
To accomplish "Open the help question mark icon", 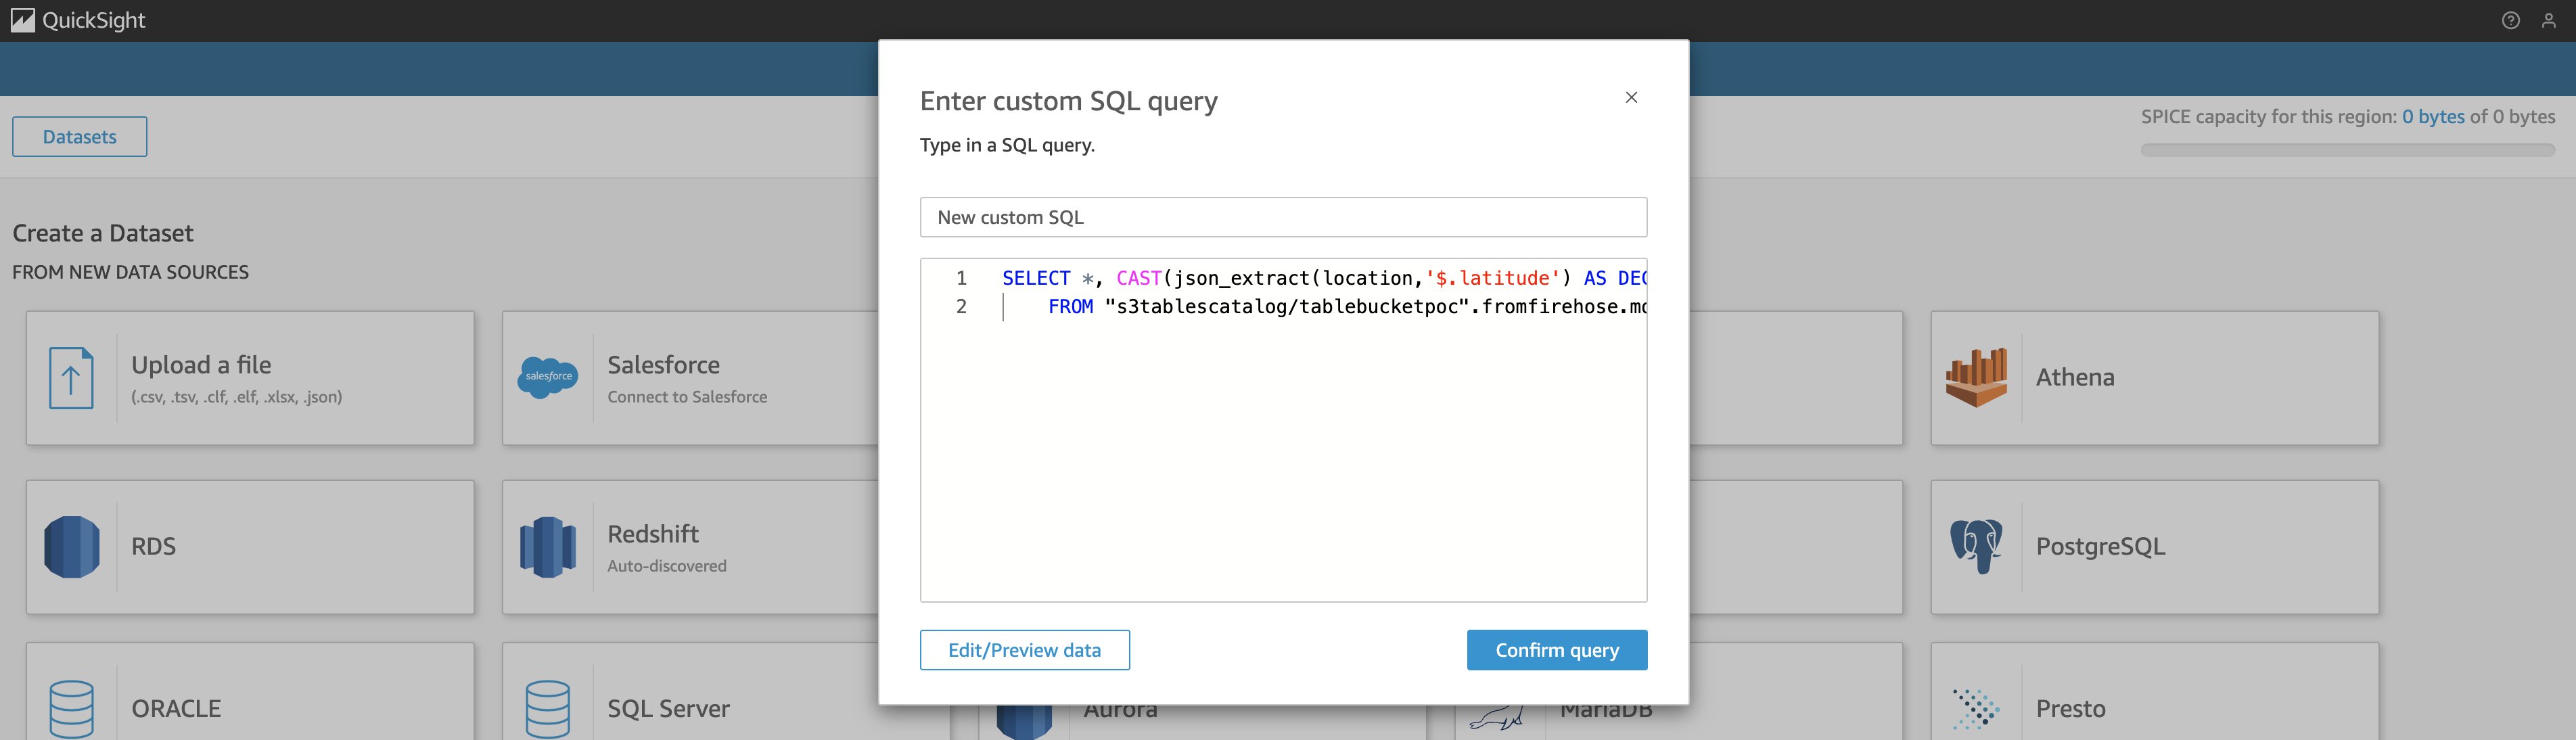I will [x=2510, y=20].
